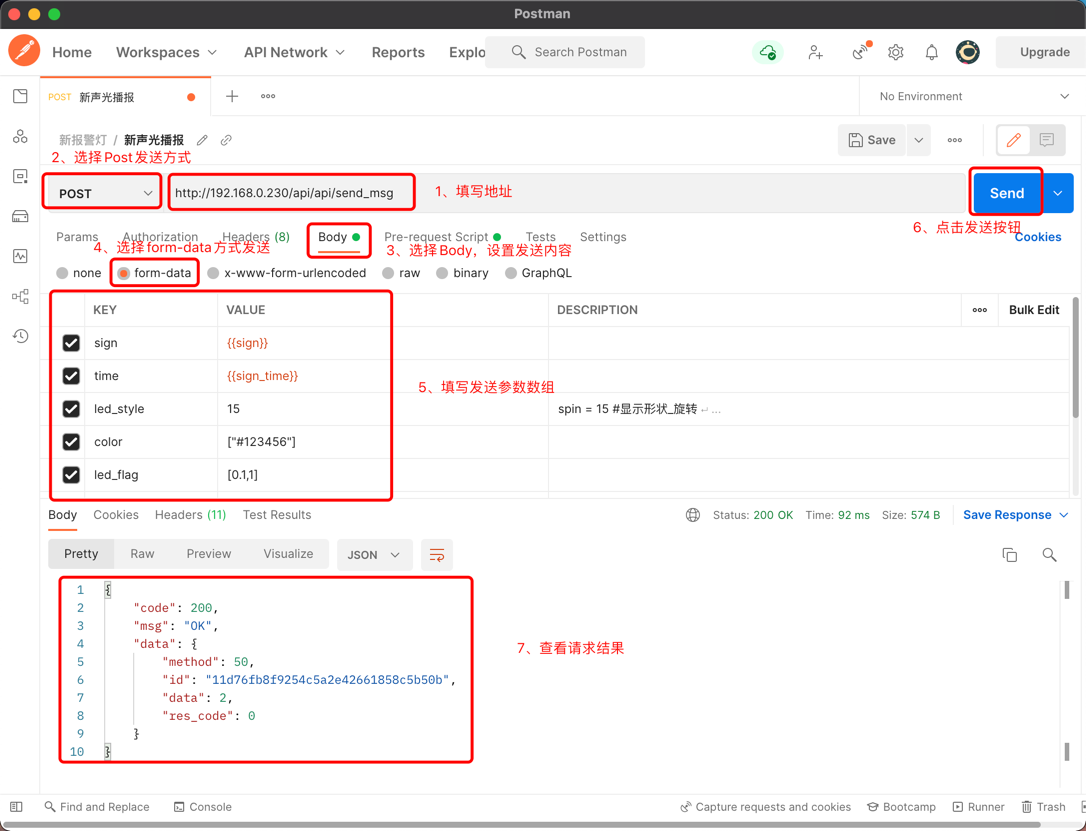The image size is (1086, 831).
Task: Expand the Save Response dropdown
Action: tap(1016, 515)
